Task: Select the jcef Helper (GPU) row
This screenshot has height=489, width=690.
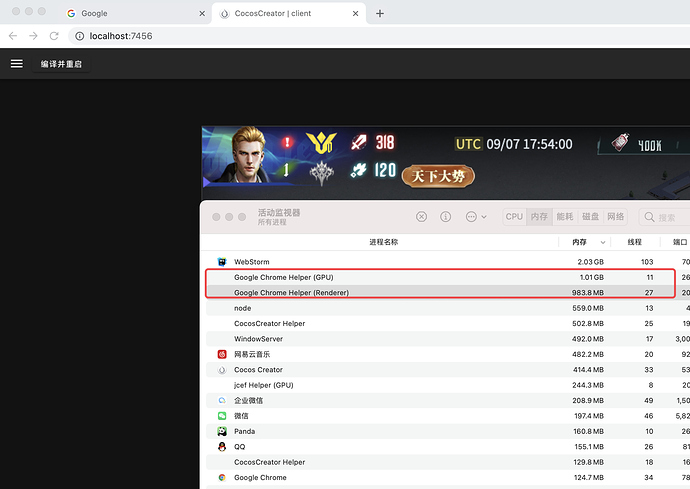Action: [x=448, y=385]
